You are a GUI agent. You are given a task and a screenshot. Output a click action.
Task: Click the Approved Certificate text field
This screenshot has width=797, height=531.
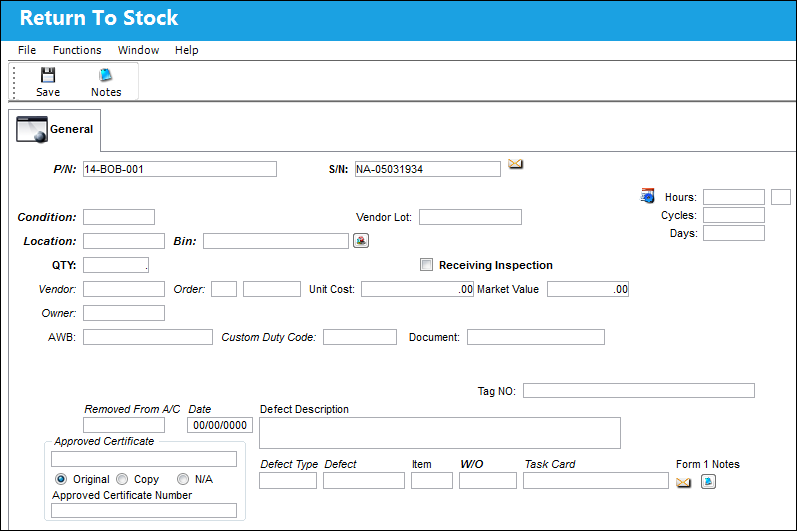(144, 459)
